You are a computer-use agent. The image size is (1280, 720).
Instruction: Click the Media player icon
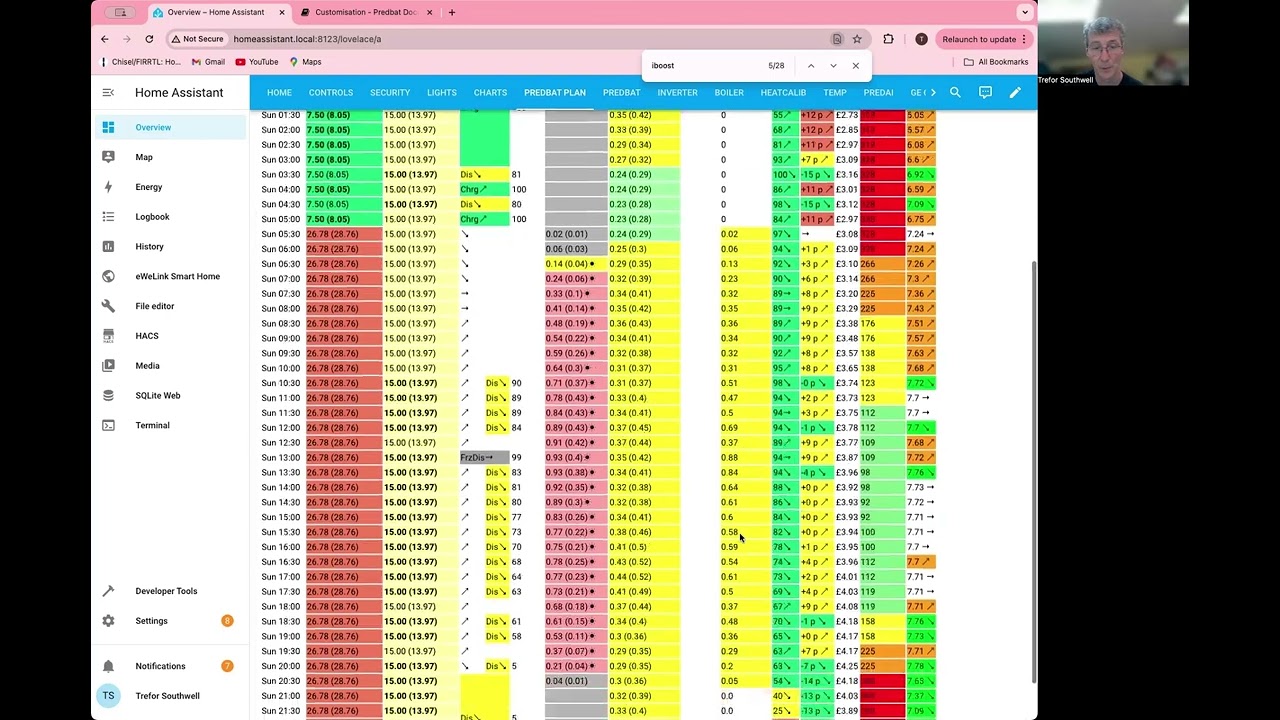point(108,366)
